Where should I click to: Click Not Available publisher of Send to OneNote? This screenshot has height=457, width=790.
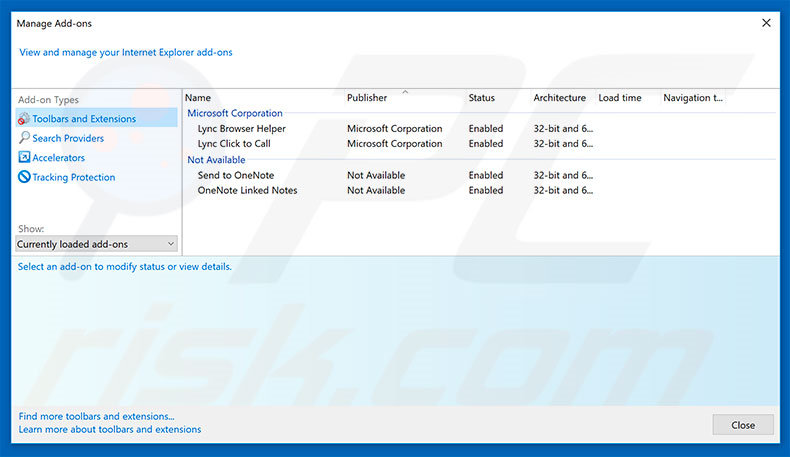click(x=376, y=175)
